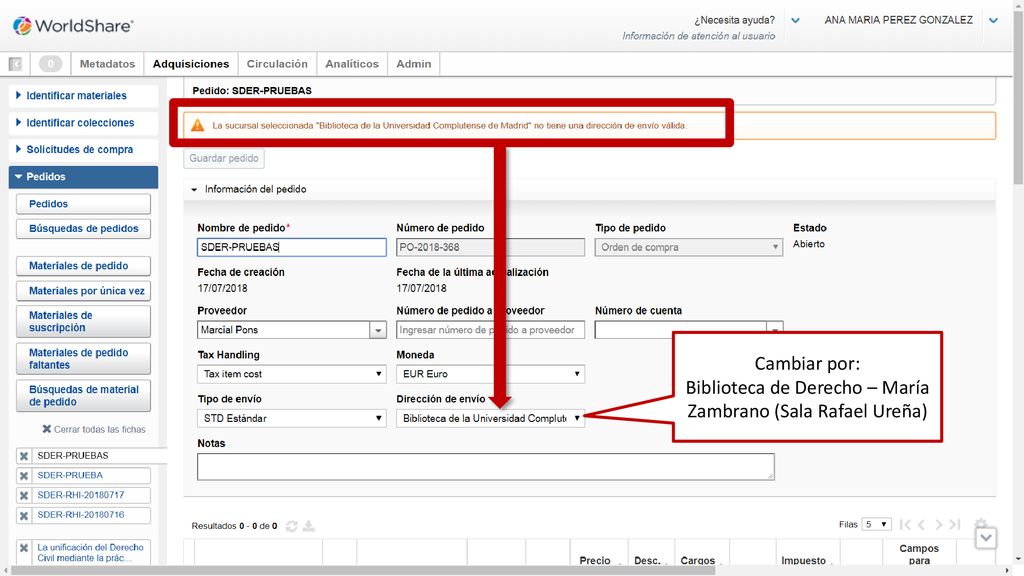The image size is (1024, 576).
Task: Click the WorldShare logo
Action: click(72, 25)
